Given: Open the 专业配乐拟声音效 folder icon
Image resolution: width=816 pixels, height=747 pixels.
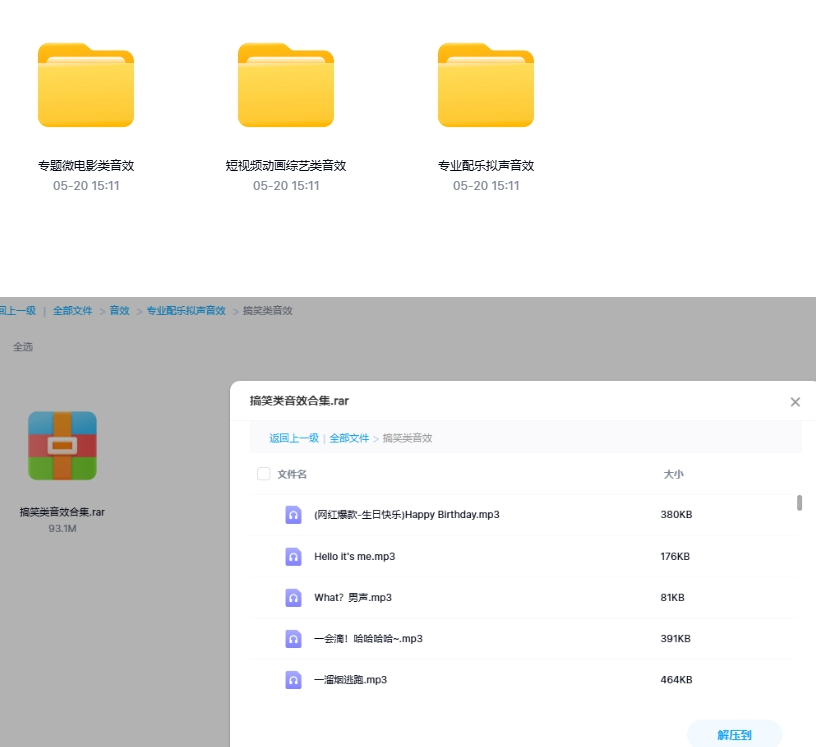Looking at the screenshot, I should click(x=486, y=86).
